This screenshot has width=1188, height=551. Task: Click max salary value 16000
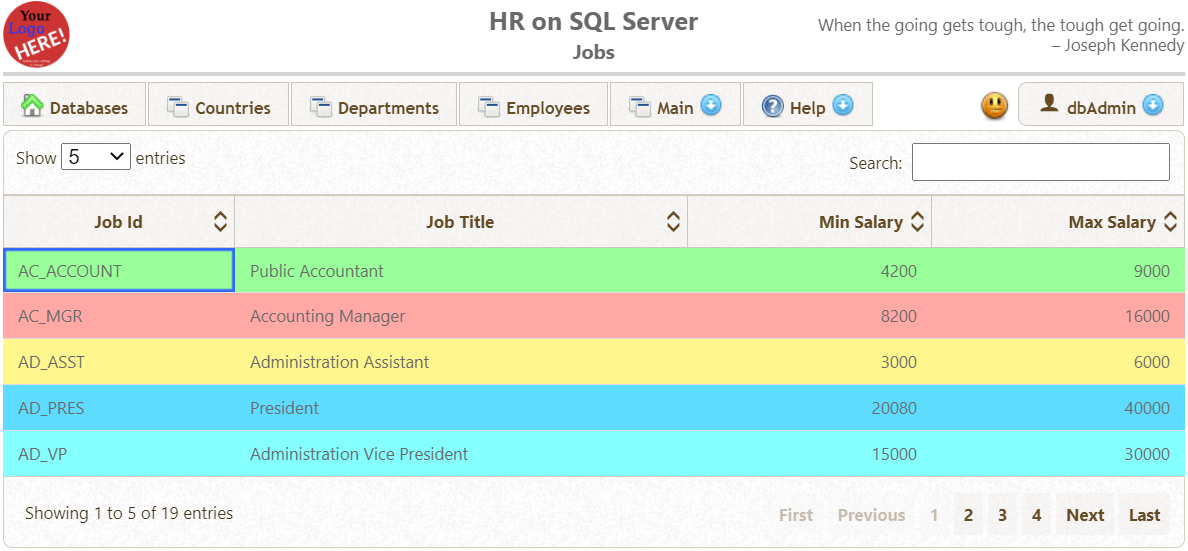[x=1147, y=316]
